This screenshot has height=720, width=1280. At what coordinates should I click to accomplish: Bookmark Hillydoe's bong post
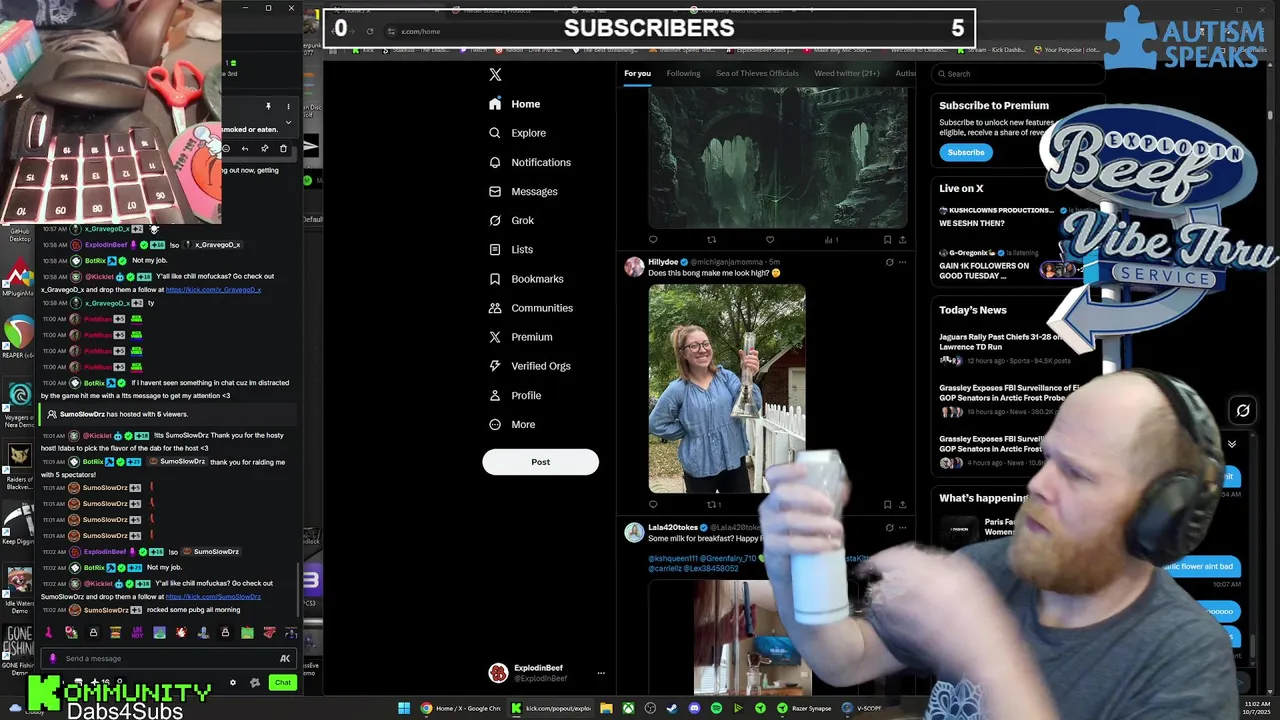click(887, 504)
